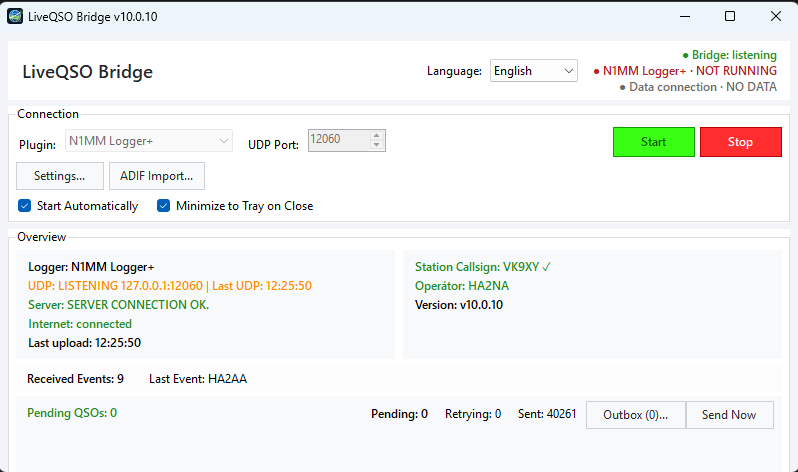Click the Send Now button
The image size is (798, 472).
(729, 415)
